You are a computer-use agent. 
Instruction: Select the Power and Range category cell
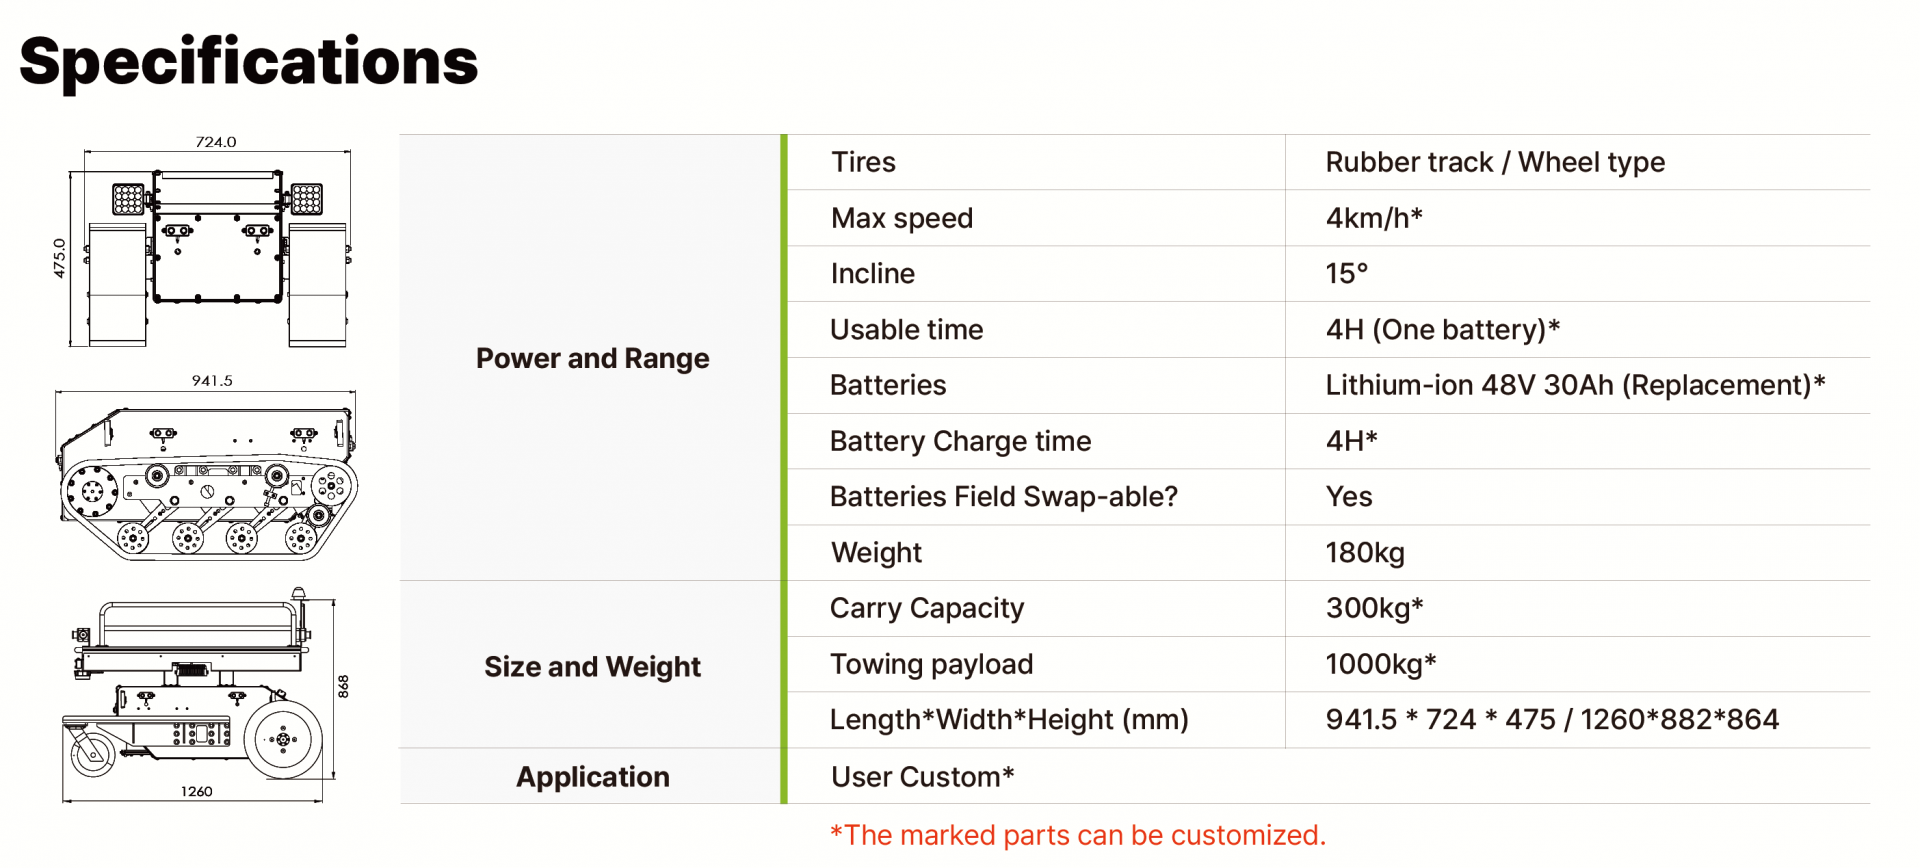click(592, 358)
